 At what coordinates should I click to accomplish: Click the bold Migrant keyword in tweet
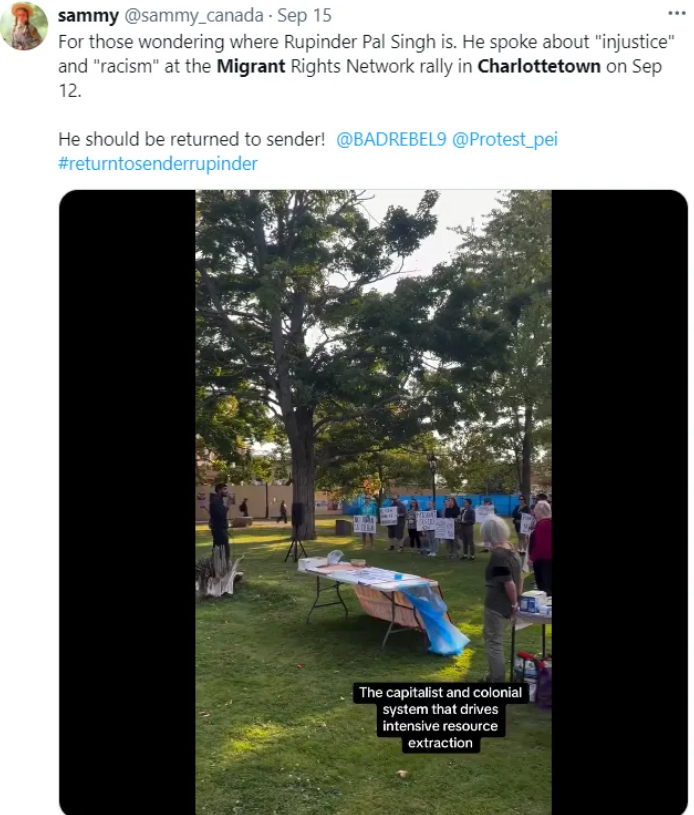pyautogui.click(x=251, y=67)
